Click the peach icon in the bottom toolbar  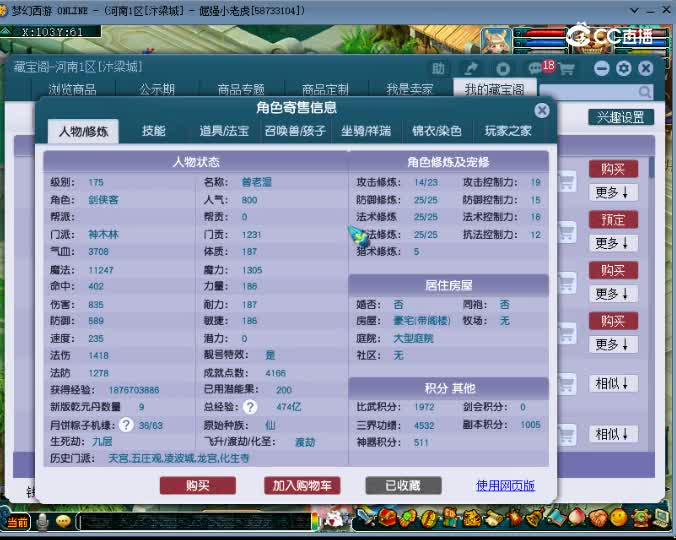coord(577,517)
